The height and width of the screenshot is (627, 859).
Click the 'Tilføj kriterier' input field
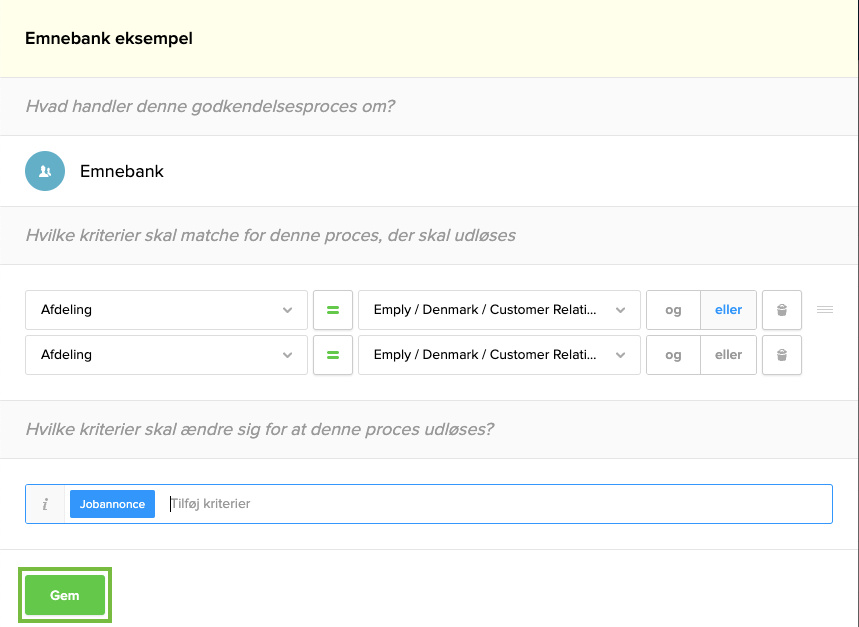(495, 504)
